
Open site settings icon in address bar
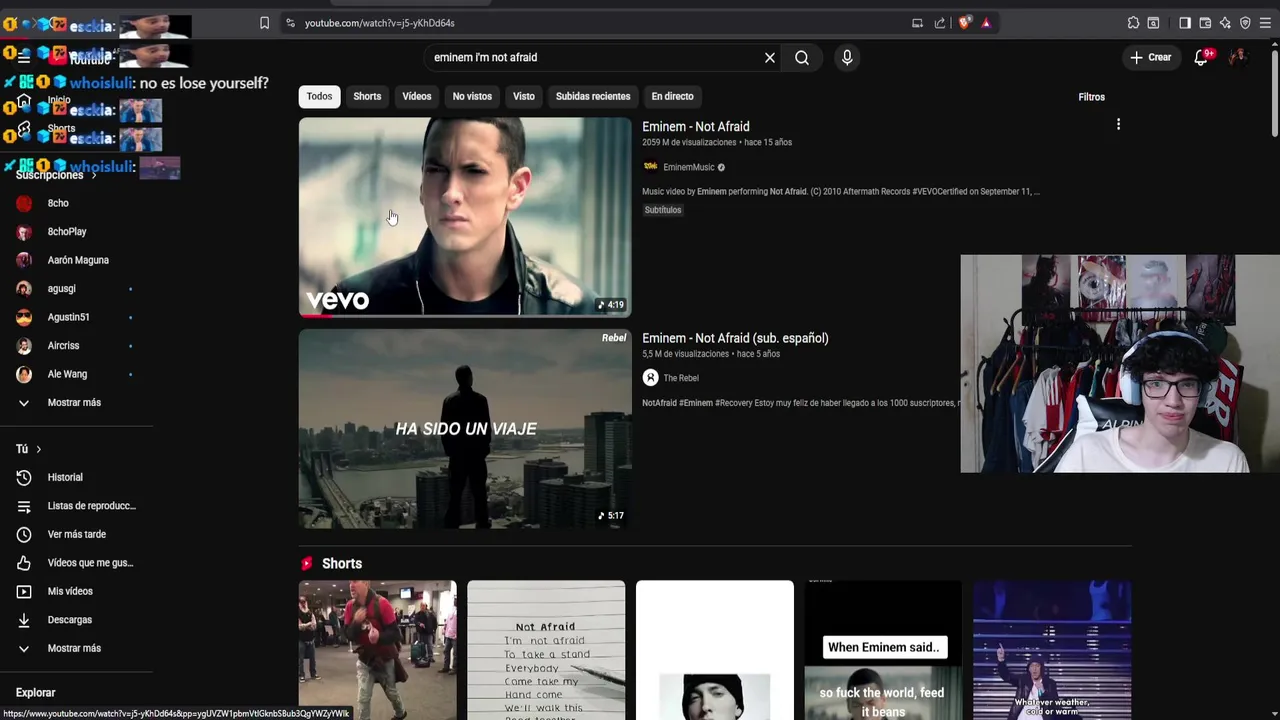click(x=290, y=23)
